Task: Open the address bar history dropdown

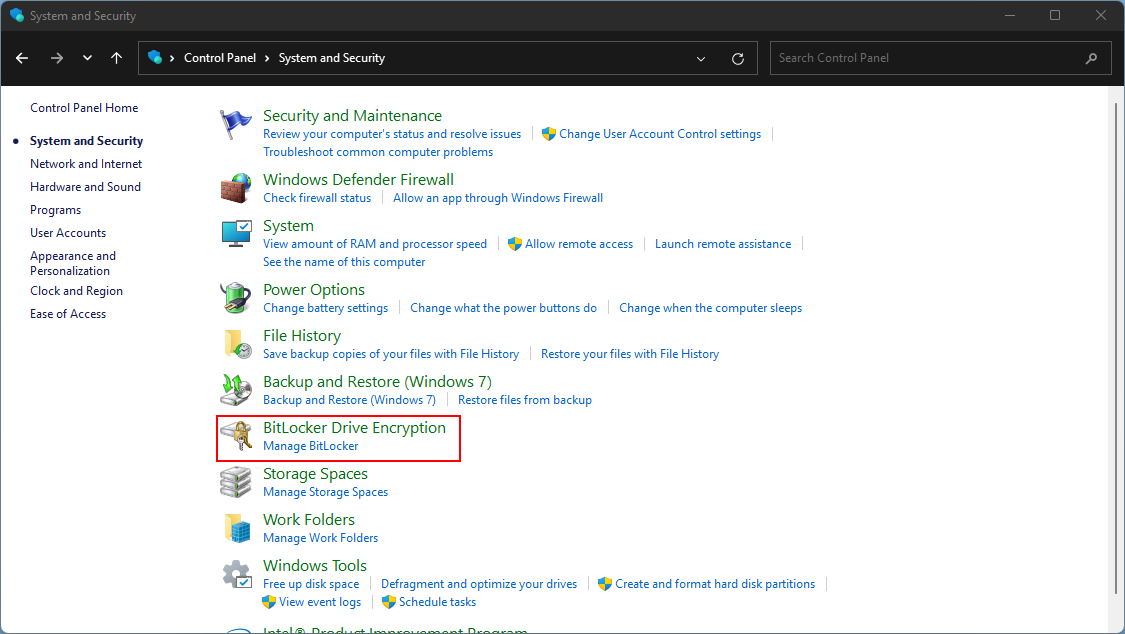Action: tap(700, 58)
